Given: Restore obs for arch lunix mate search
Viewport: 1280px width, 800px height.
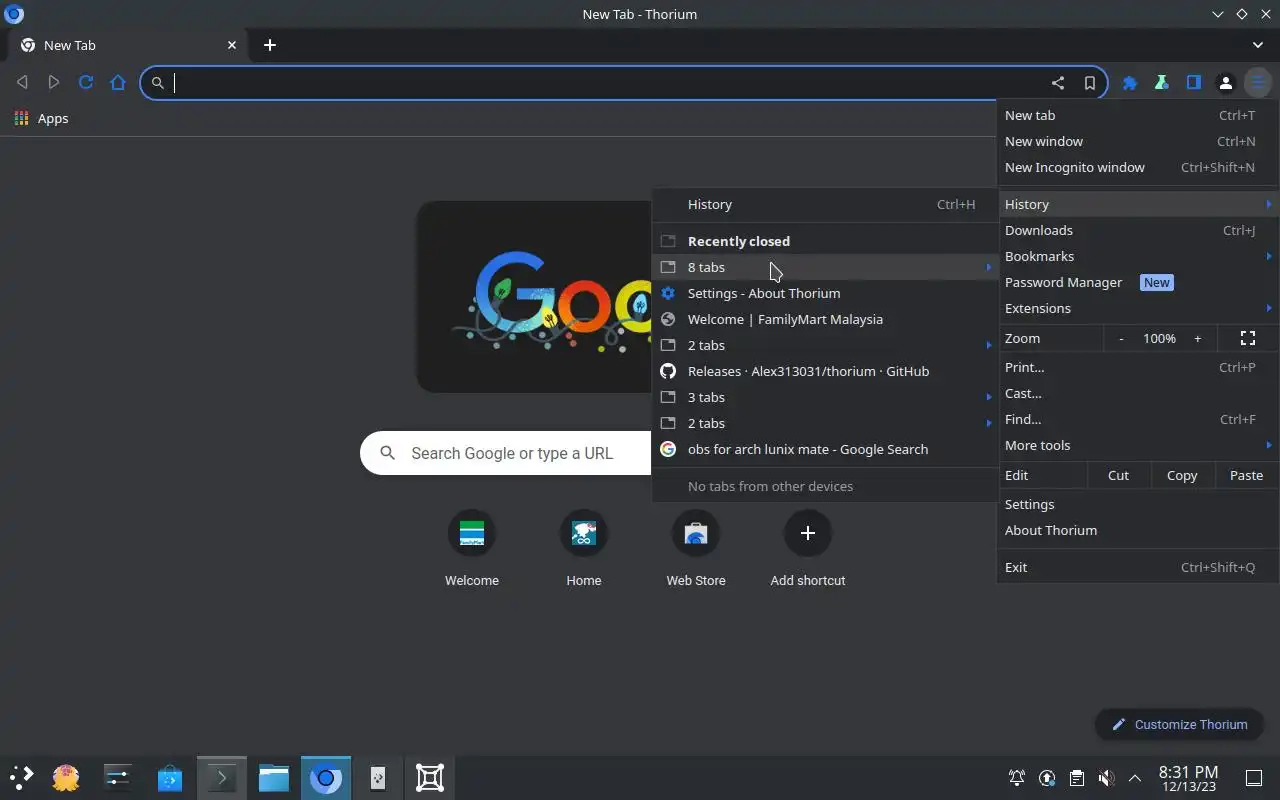Looking at the screenshot, I should [x=825, y=449].
